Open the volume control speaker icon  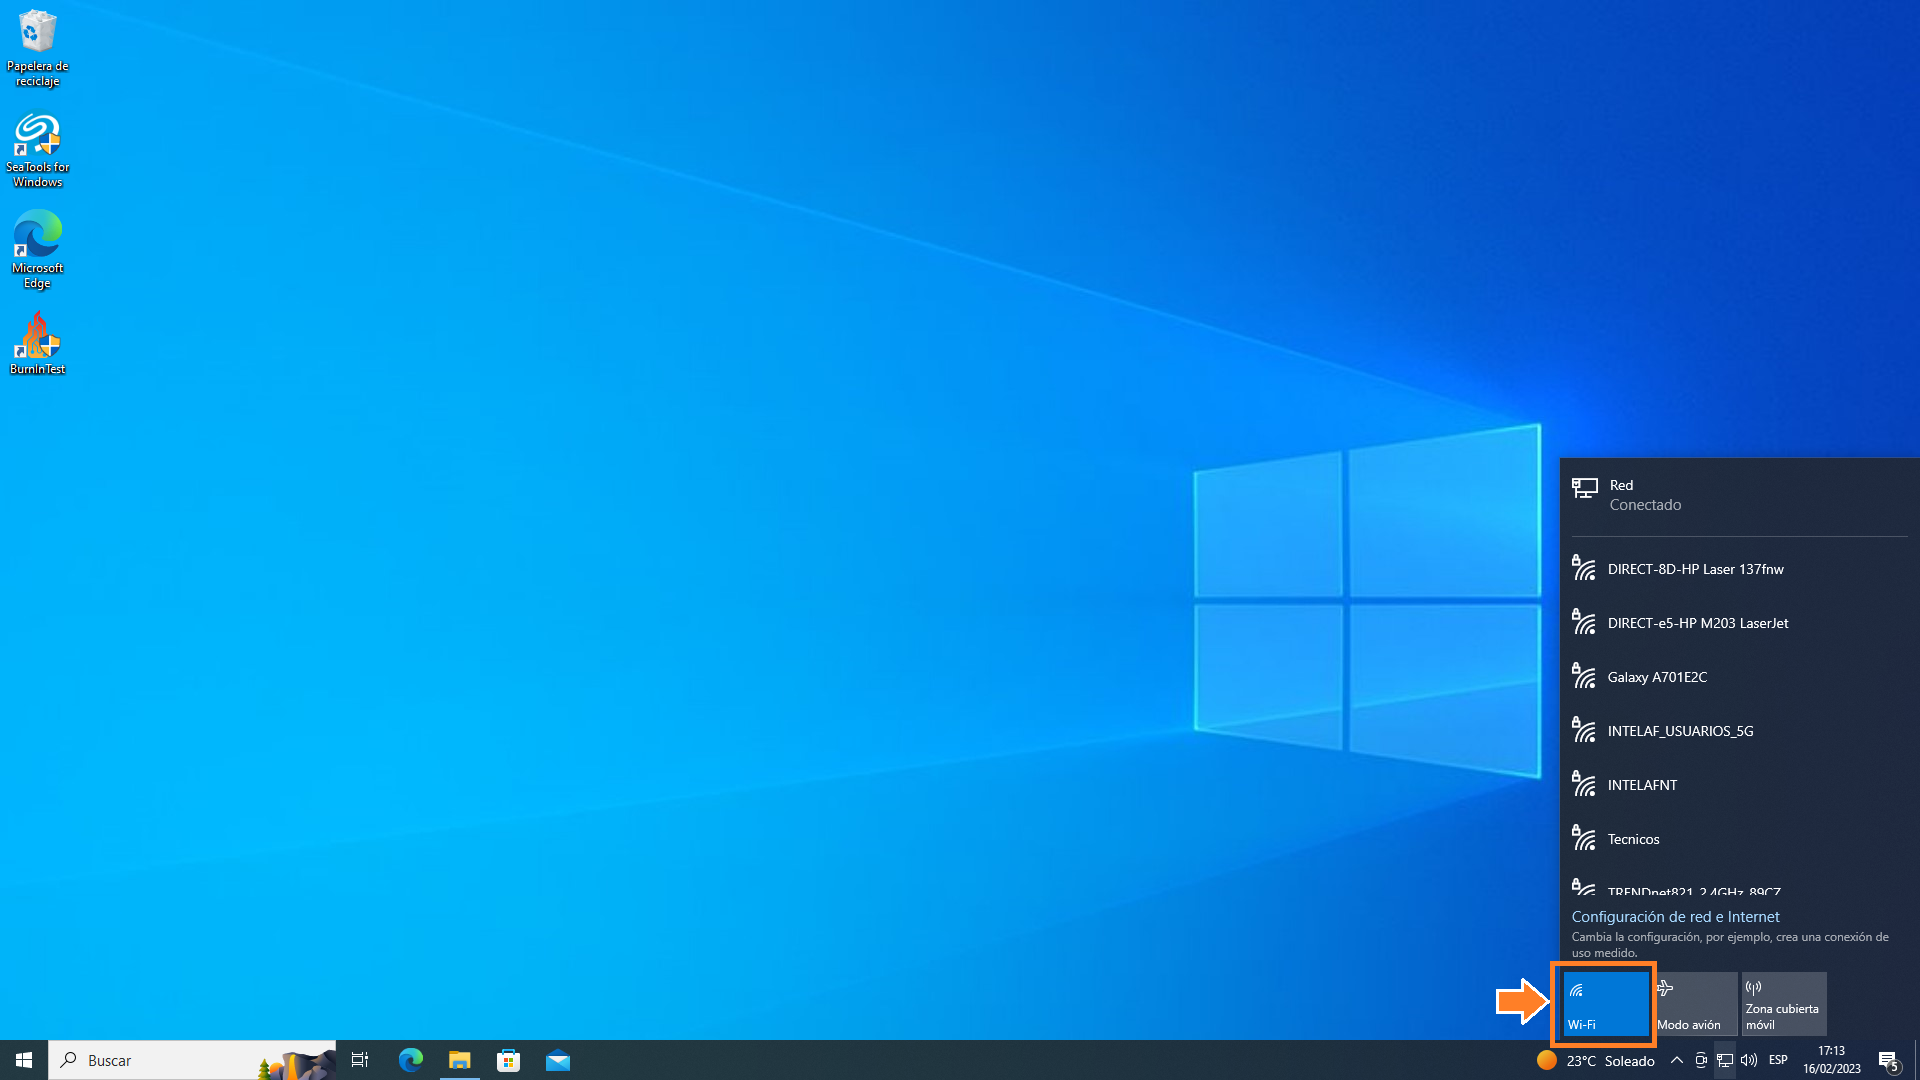[1749, 1060]
